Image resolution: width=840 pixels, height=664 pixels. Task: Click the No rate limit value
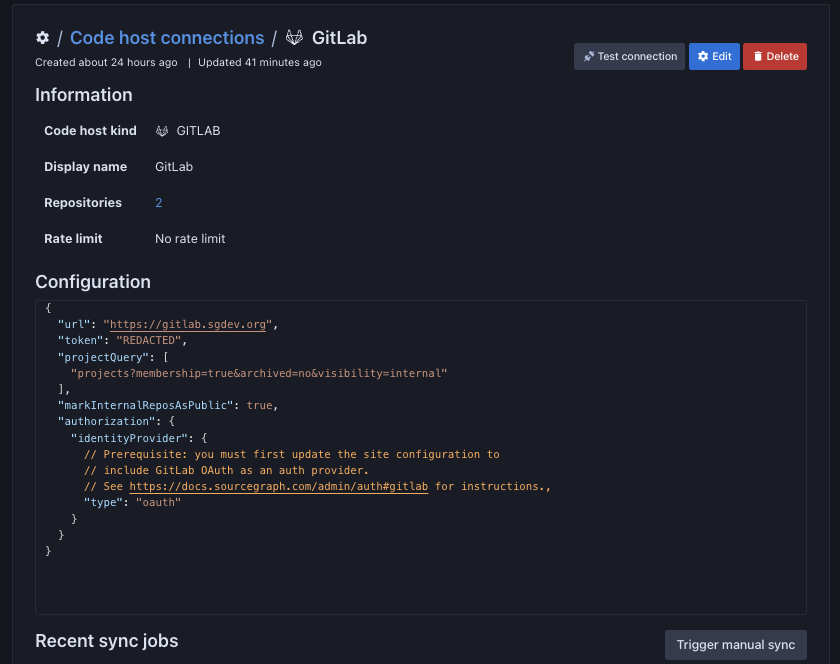pos(190,238)
